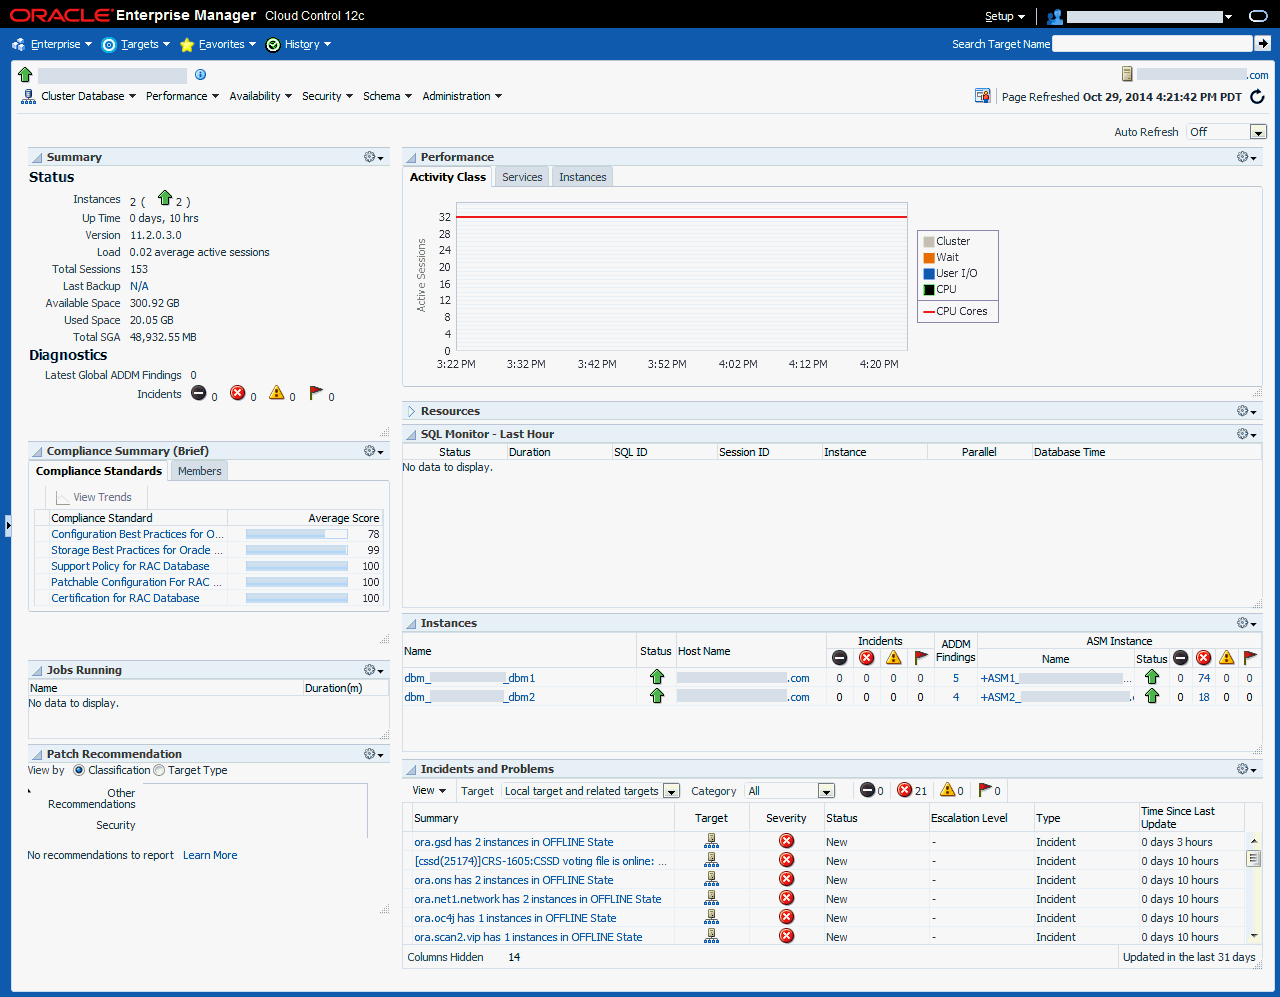This screenshot has width=1280, height=997.
Task: Open the Incidents and Problems gear icon
Action: click(1247, 769)
